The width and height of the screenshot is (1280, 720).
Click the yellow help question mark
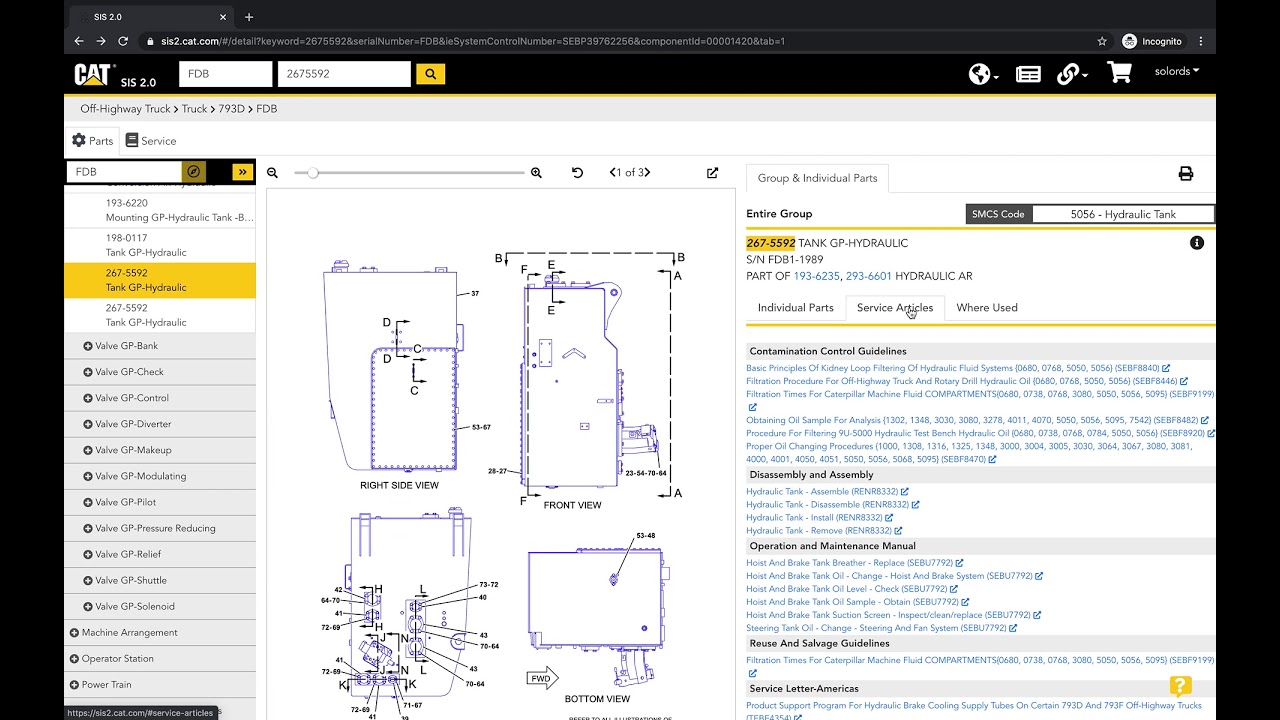(1181, 686)
